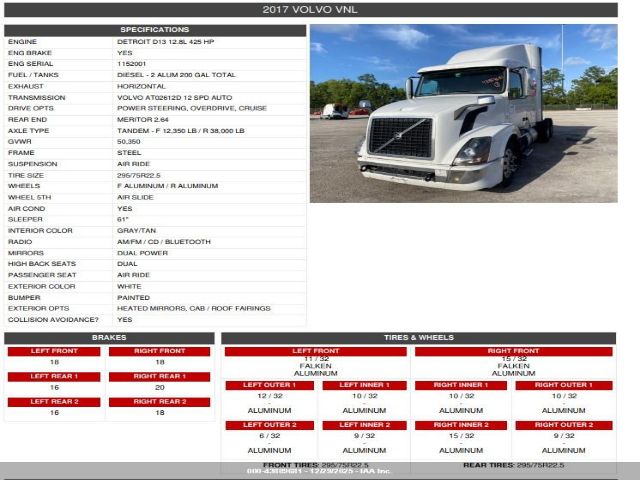Select the BRAKES section header

coord(109,338)
